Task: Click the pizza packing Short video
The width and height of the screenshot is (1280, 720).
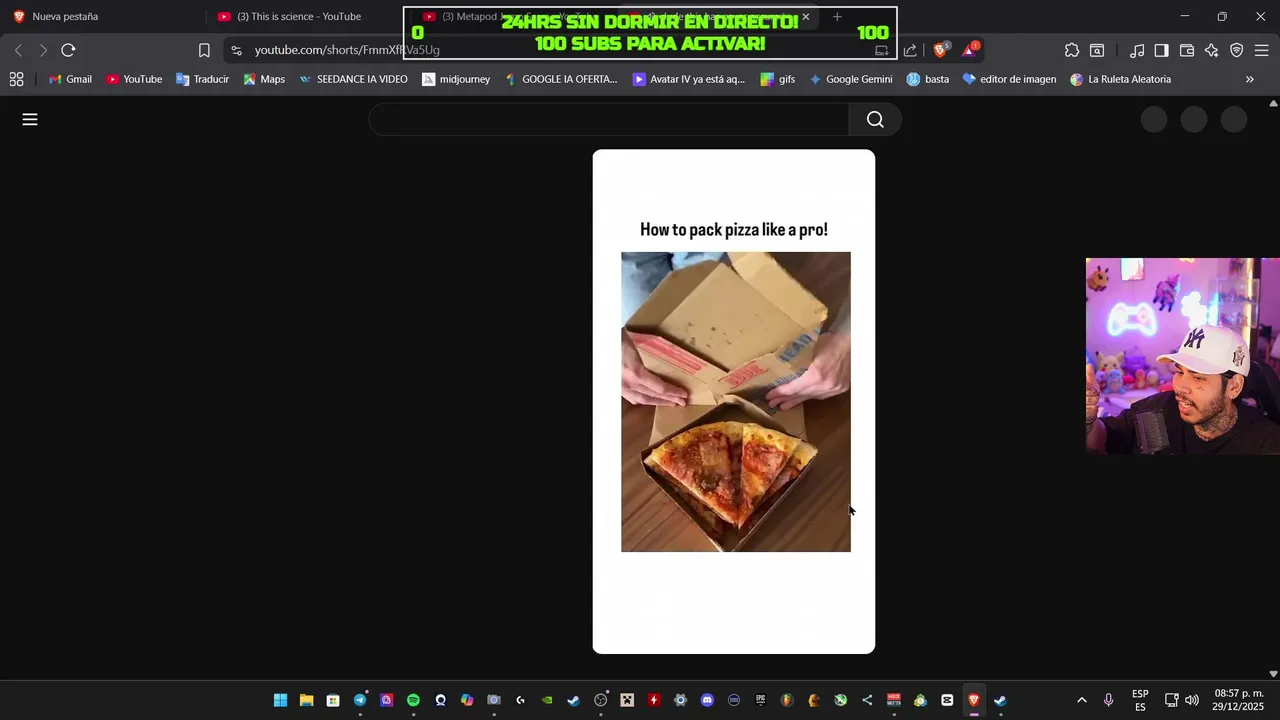Action: [736, 402]
